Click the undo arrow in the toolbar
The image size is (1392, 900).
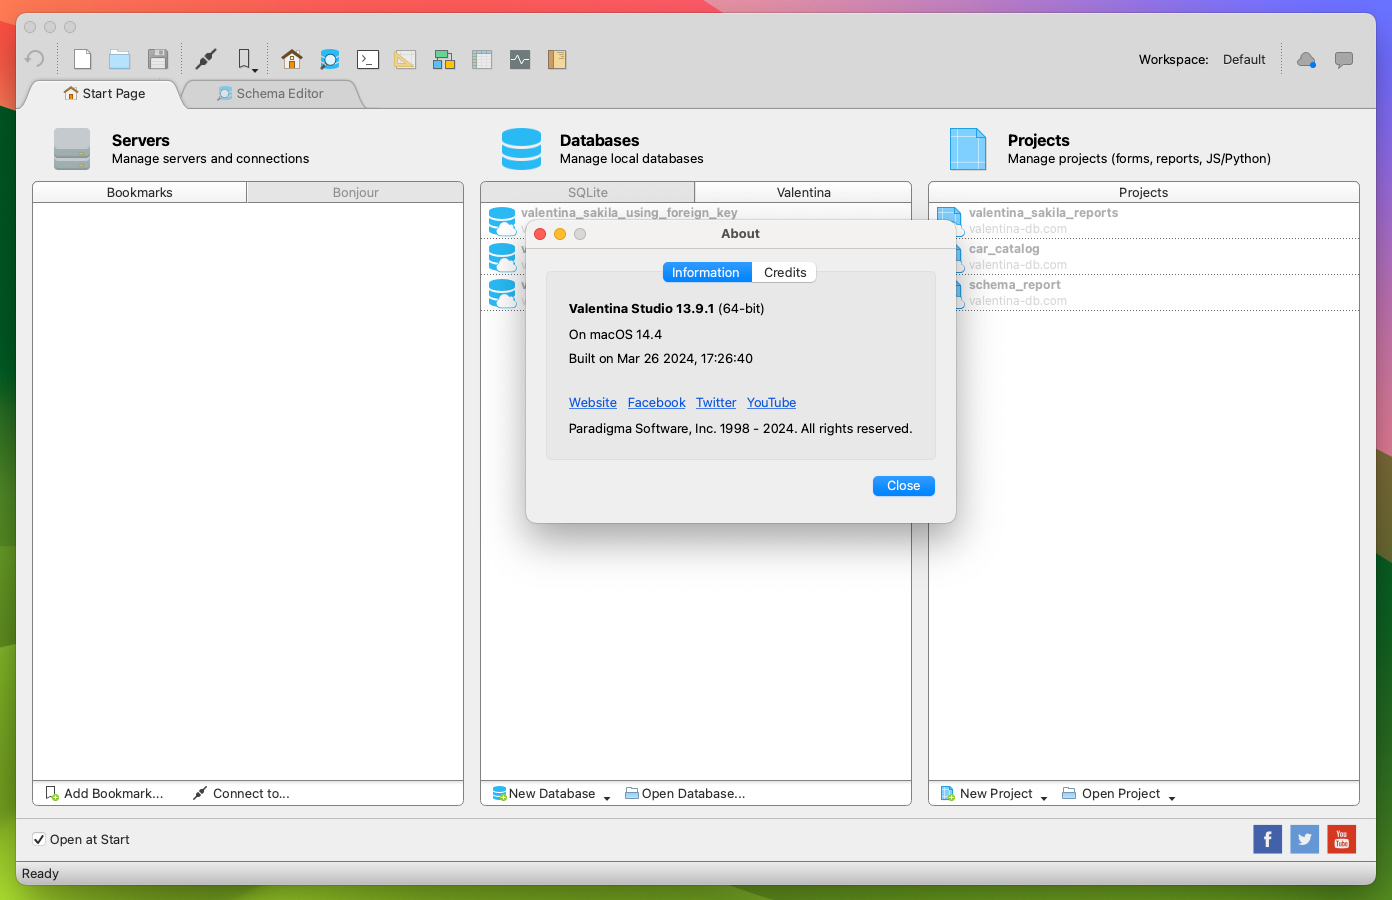point(35,59)
